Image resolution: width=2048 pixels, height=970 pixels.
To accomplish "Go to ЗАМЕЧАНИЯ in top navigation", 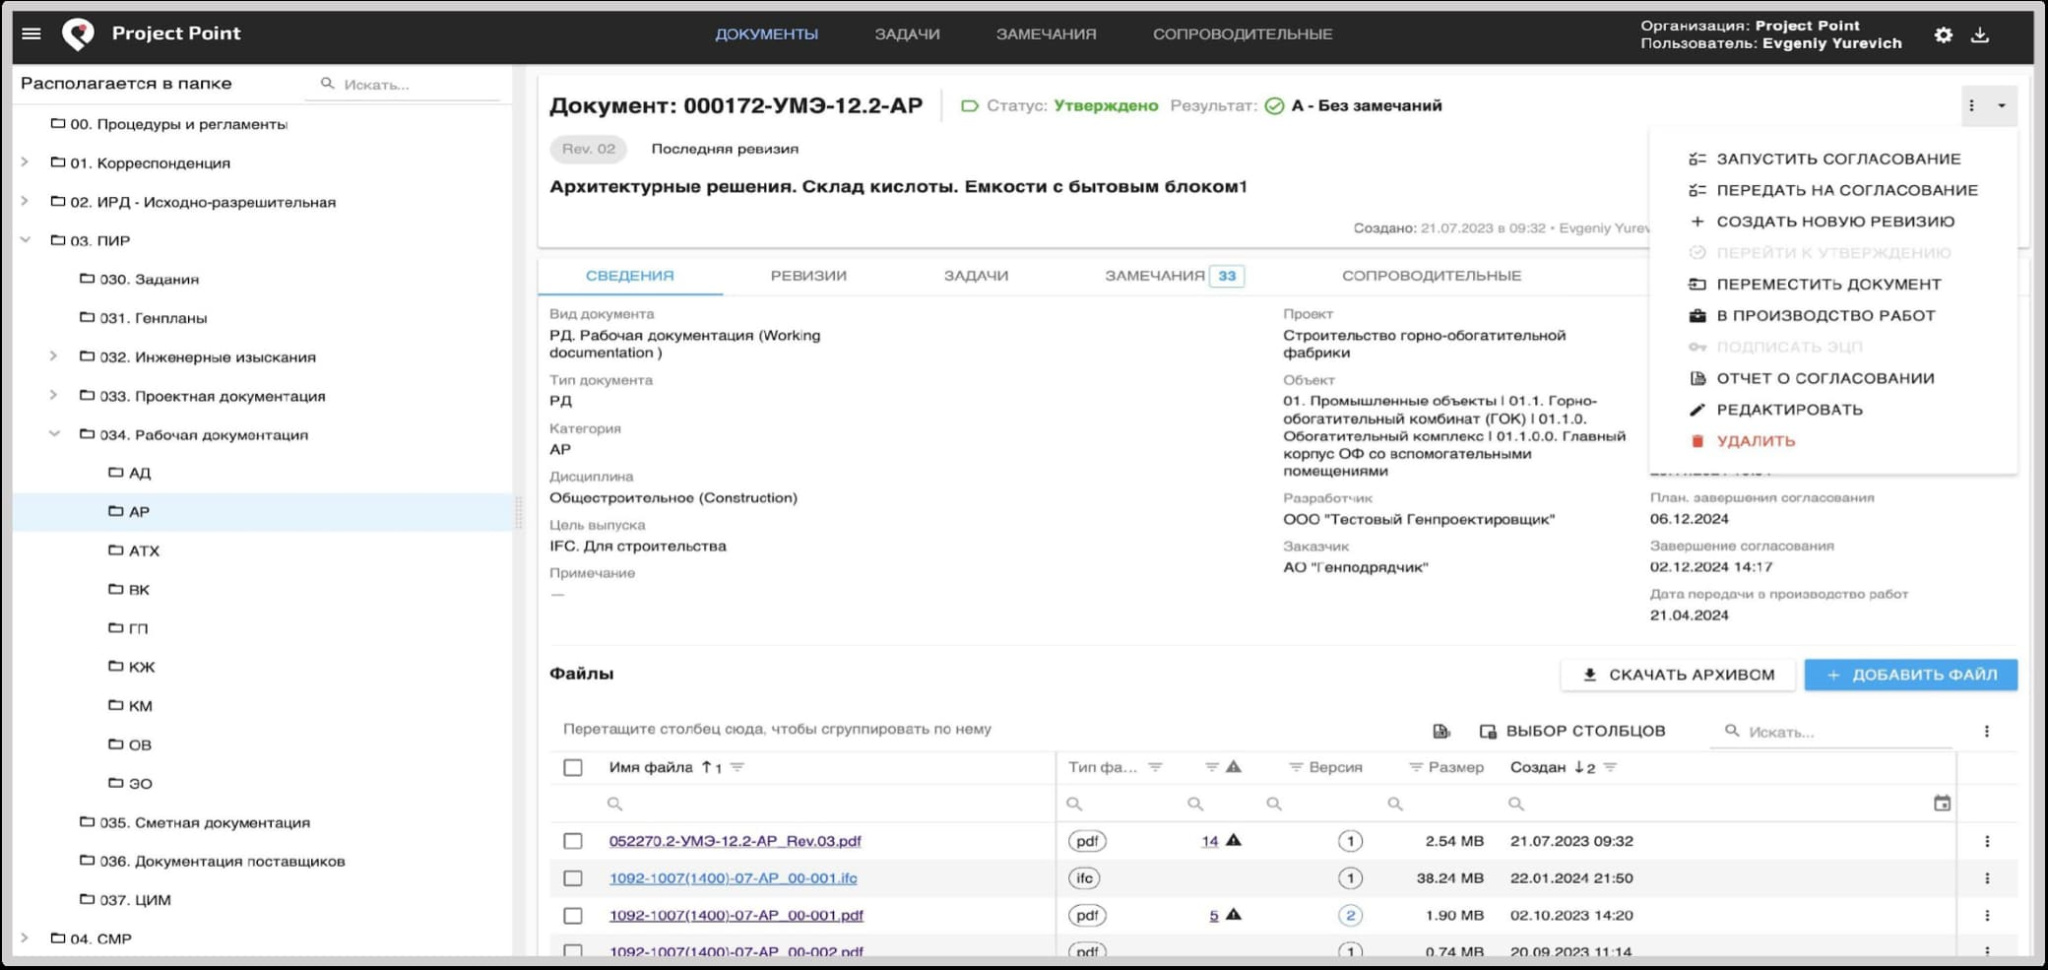I will 1046,34.
